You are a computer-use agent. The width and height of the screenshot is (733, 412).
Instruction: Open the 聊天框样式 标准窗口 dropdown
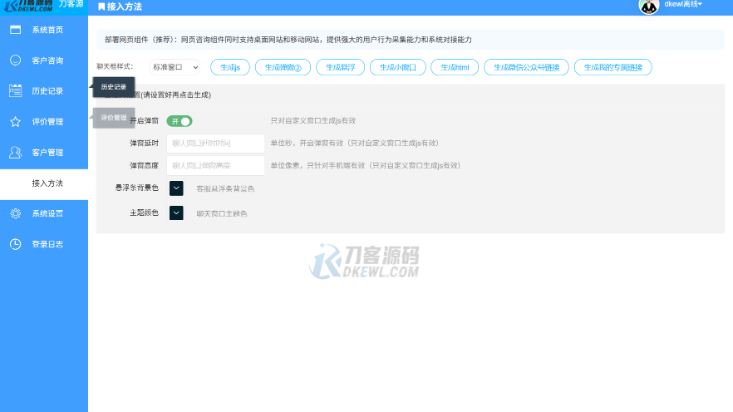point(175,67)
